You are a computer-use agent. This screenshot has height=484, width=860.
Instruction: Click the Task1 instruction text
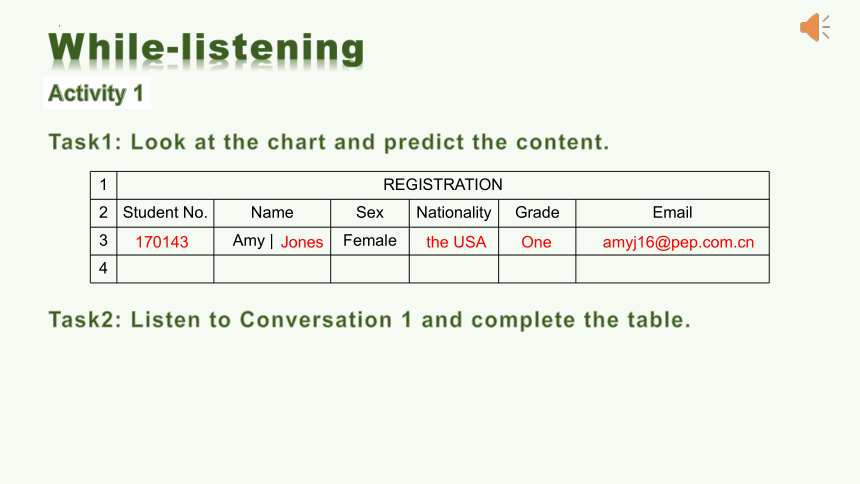click(329, 142)
